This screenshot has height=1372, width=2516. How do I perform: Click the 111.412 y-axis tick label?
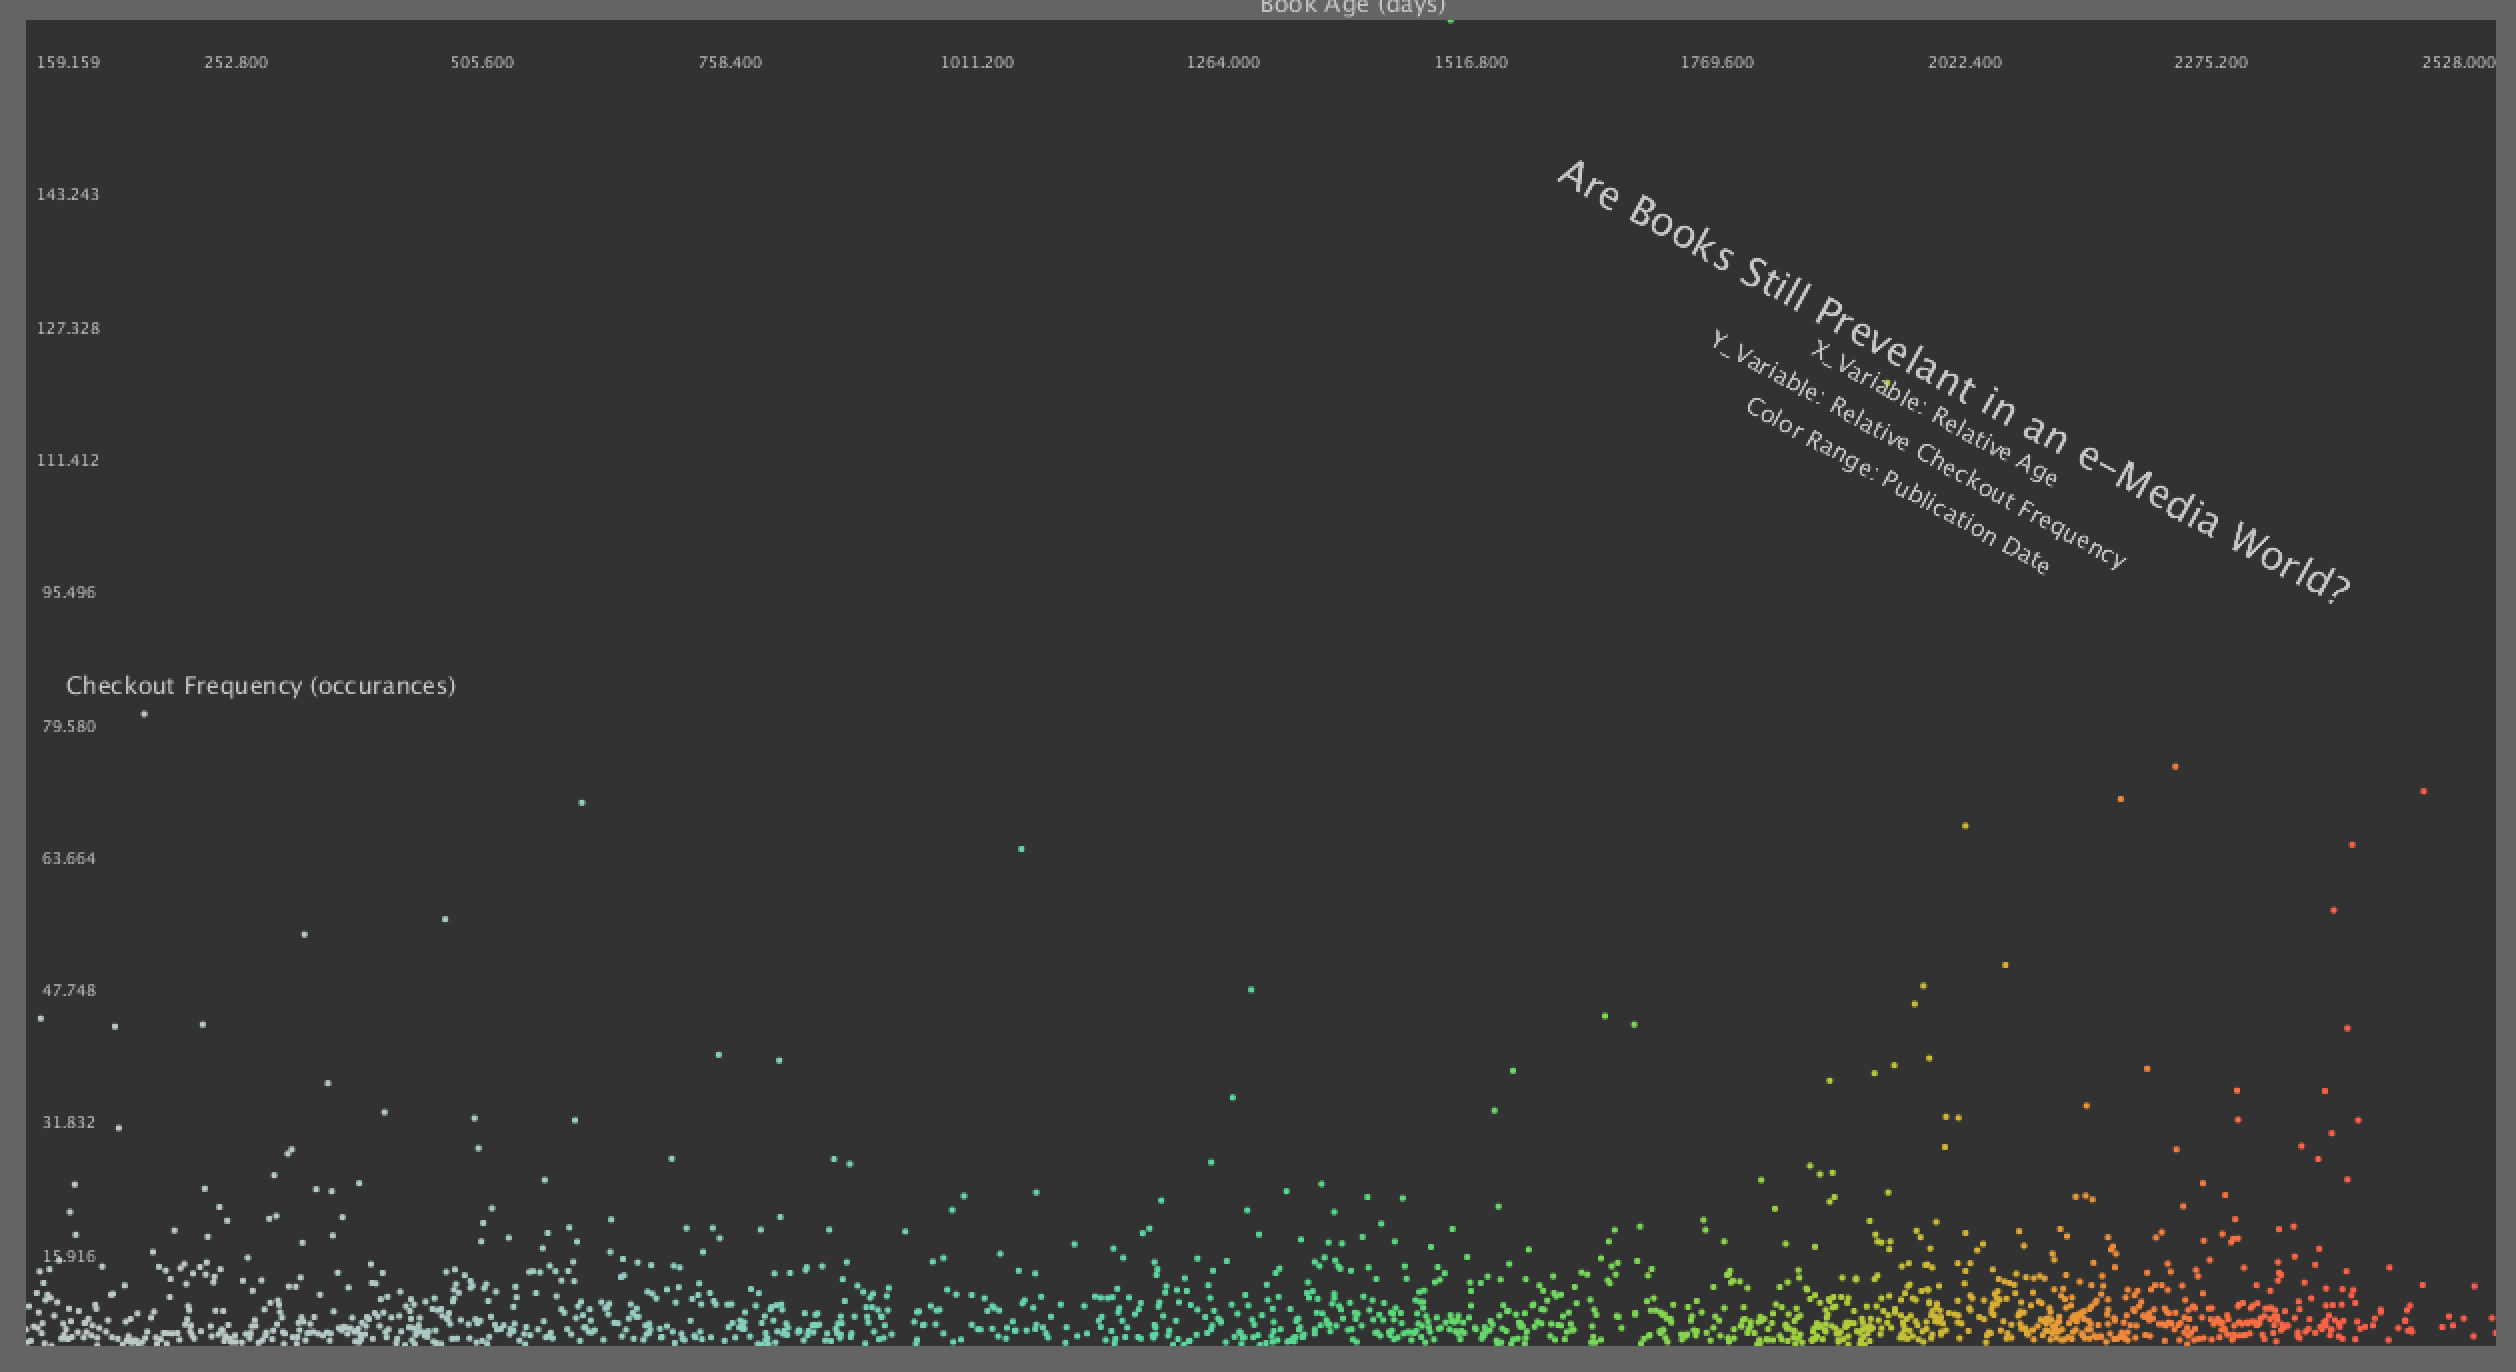pyautogui.click(x=68, y=460)
